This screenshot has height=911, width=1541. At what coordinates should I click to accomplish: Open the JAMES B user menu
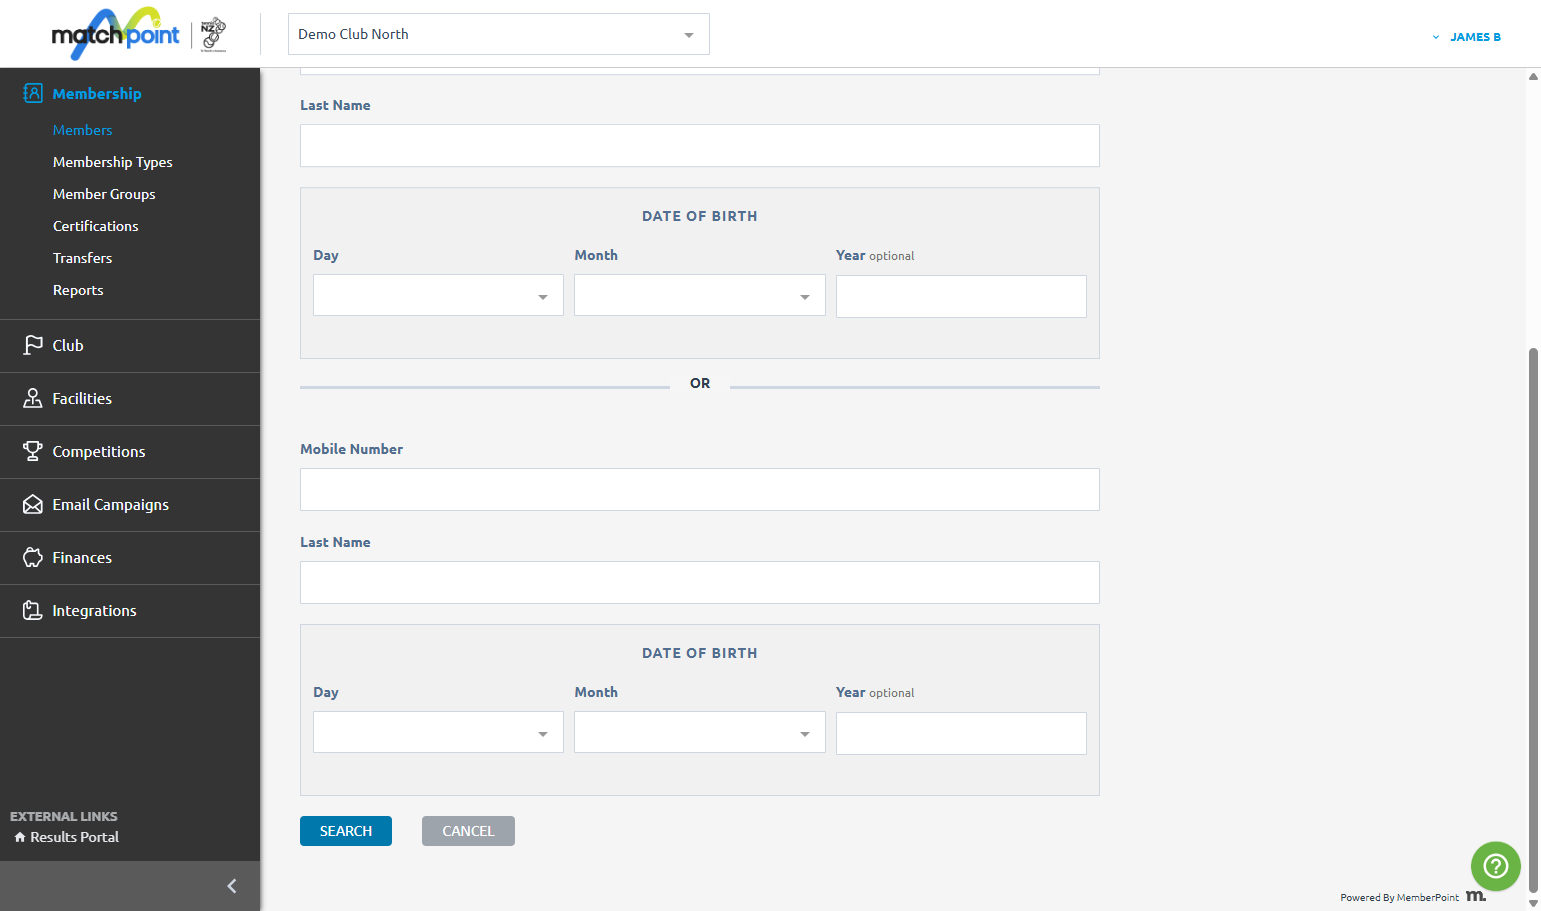(x=1467, y=37)
